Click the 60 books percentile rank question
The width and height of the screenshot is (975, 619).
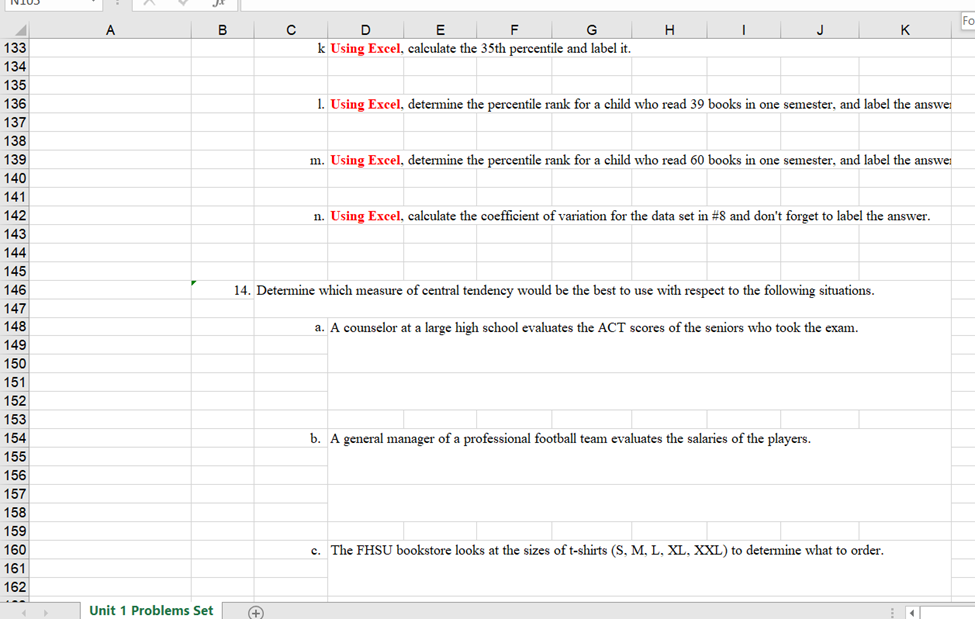click(x=640, y=161)
